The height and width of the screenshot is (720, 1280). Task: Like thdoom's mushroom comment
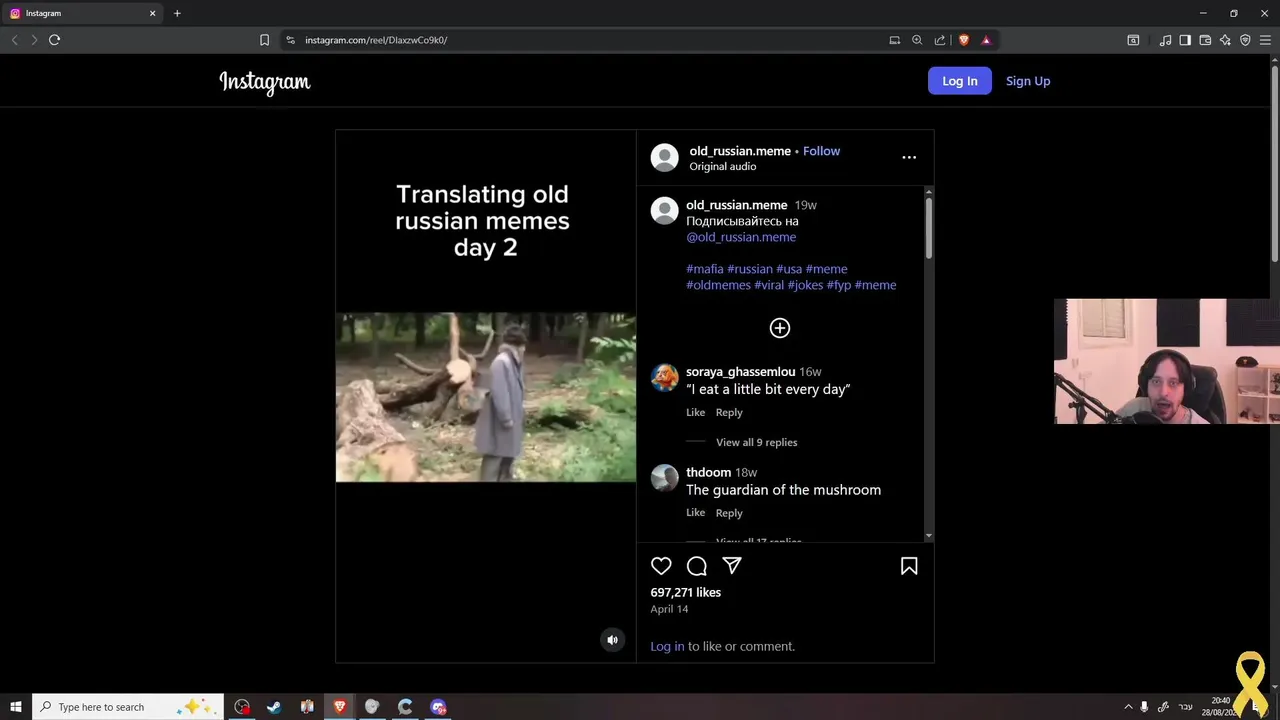coord(696,513)
